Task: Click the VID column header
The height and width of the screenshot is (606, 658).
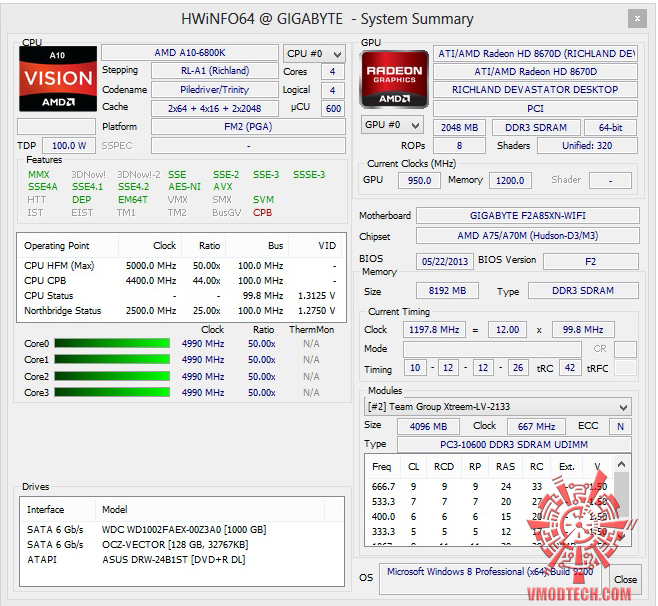Action: [316, 246]
